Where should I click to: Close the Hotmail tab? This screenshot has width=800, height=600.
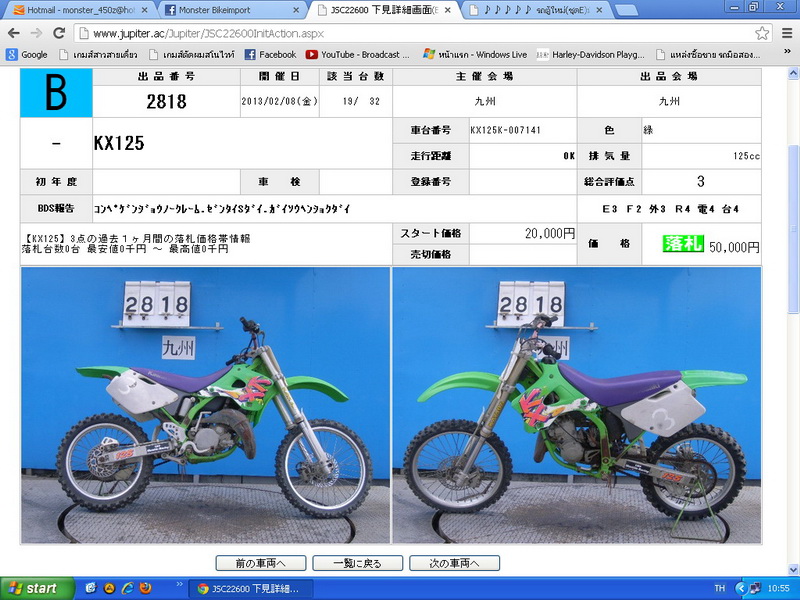(x=144, y=10)
